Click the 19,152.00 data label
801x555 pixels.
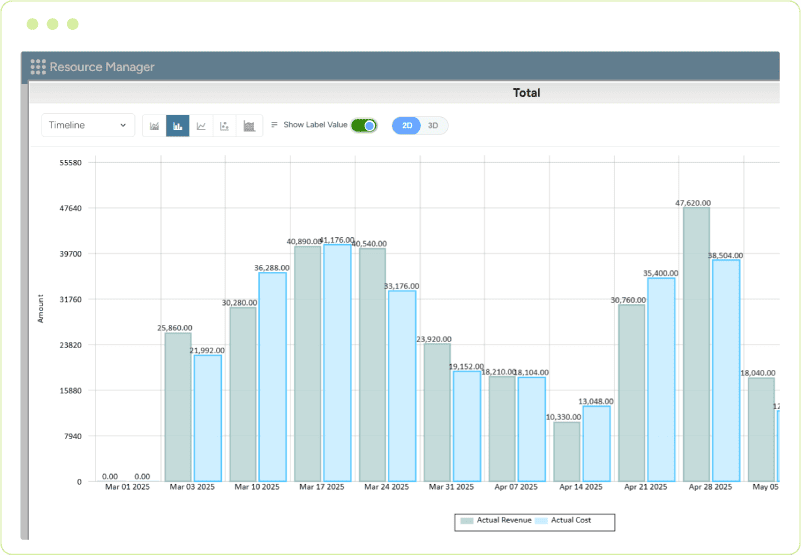pyautogui.click(x=466, y=366)
